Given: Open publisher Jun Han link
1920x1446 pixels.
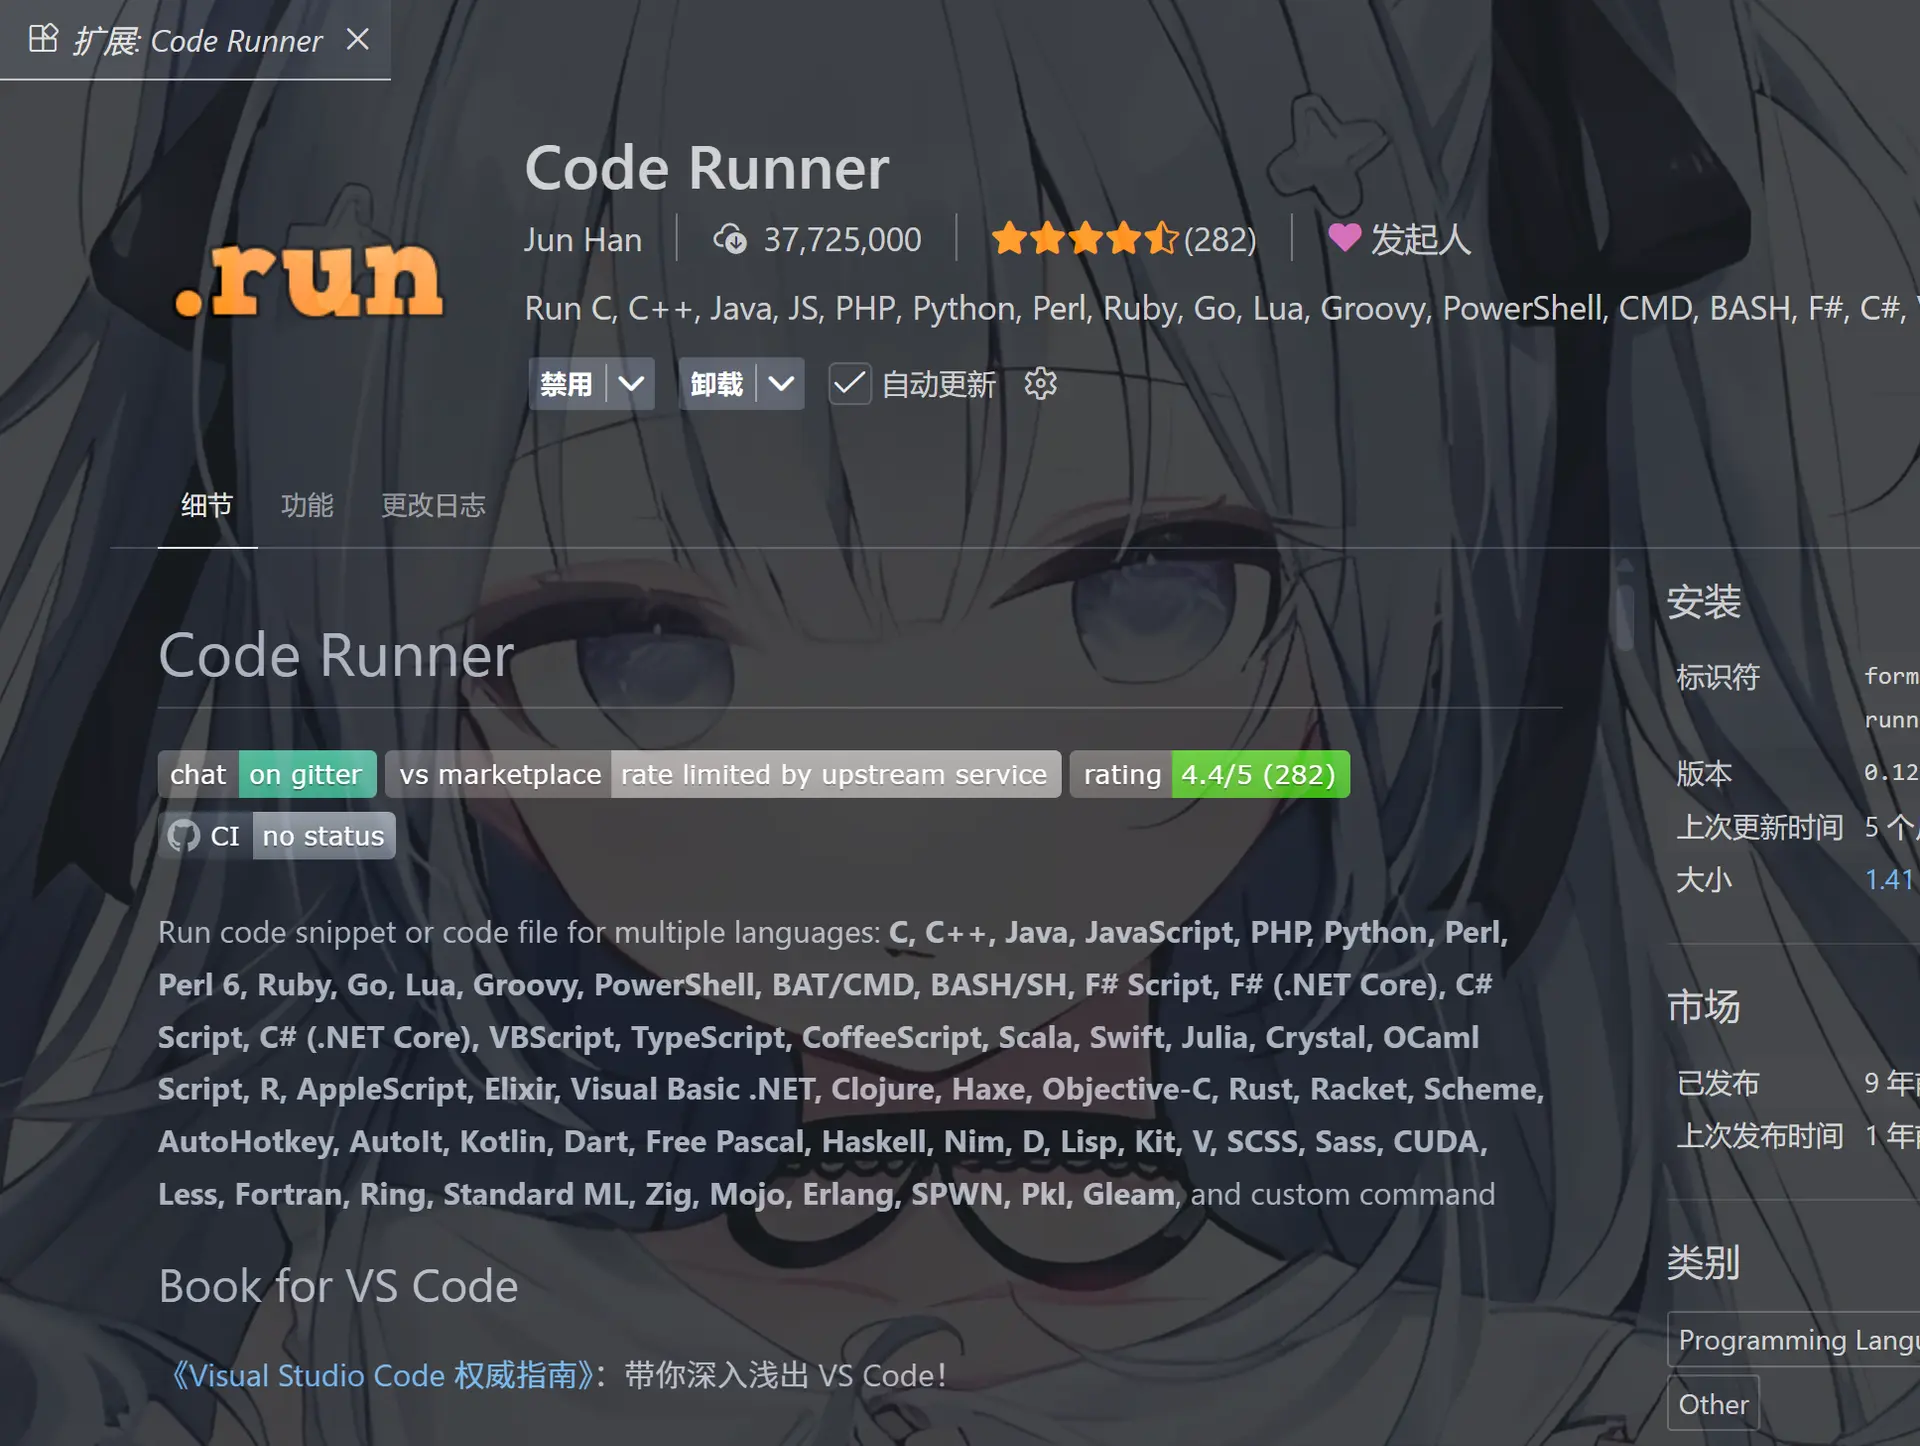Looking at the screenshot, I should coord(583,239).
